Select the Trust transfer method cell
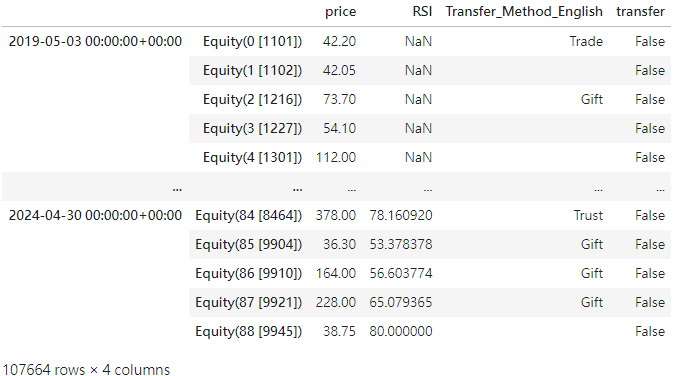The height and width of the screenshot is (376, 675). click(588, 215)
